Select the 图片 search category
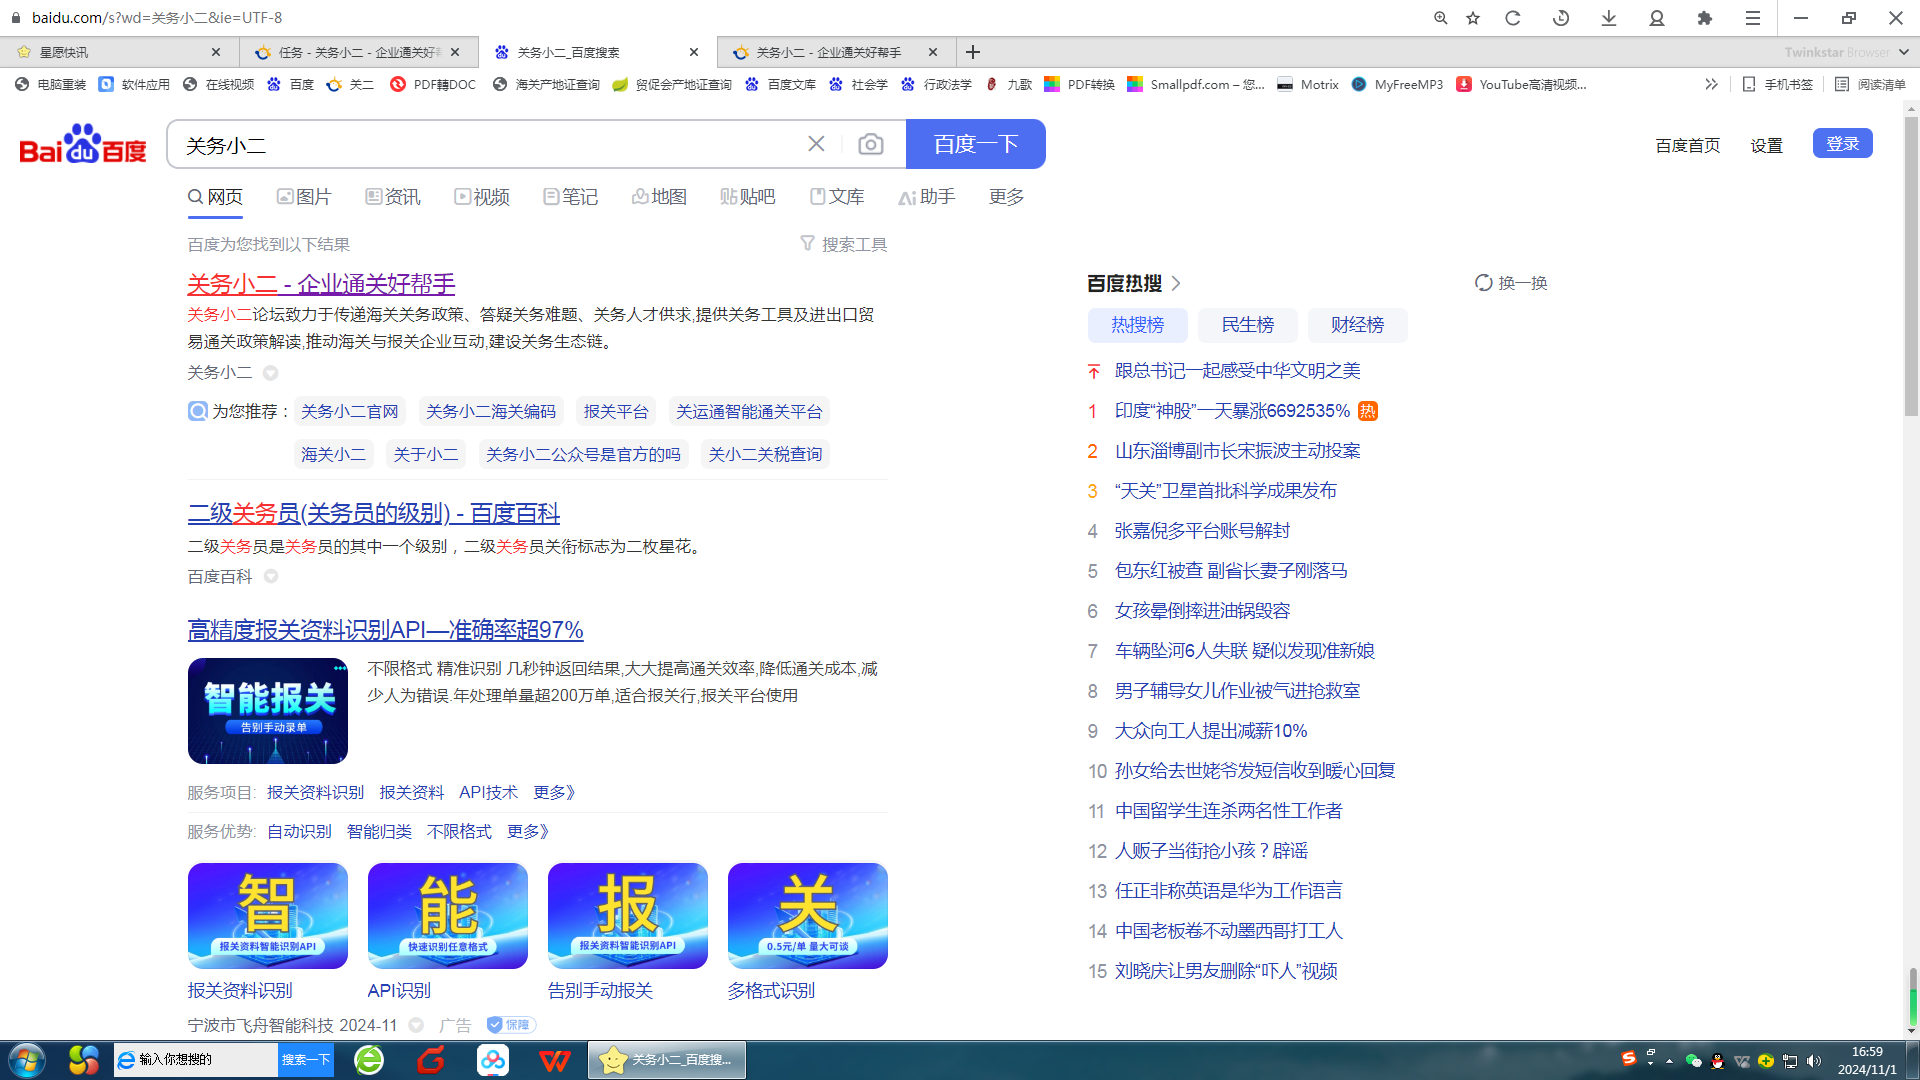 304,197
